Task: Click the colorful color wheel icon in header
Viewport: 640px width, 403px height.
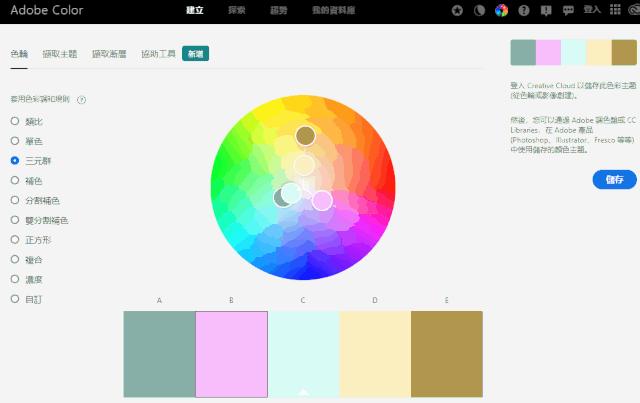Action: pyautogui.click(x=501, y=11)
